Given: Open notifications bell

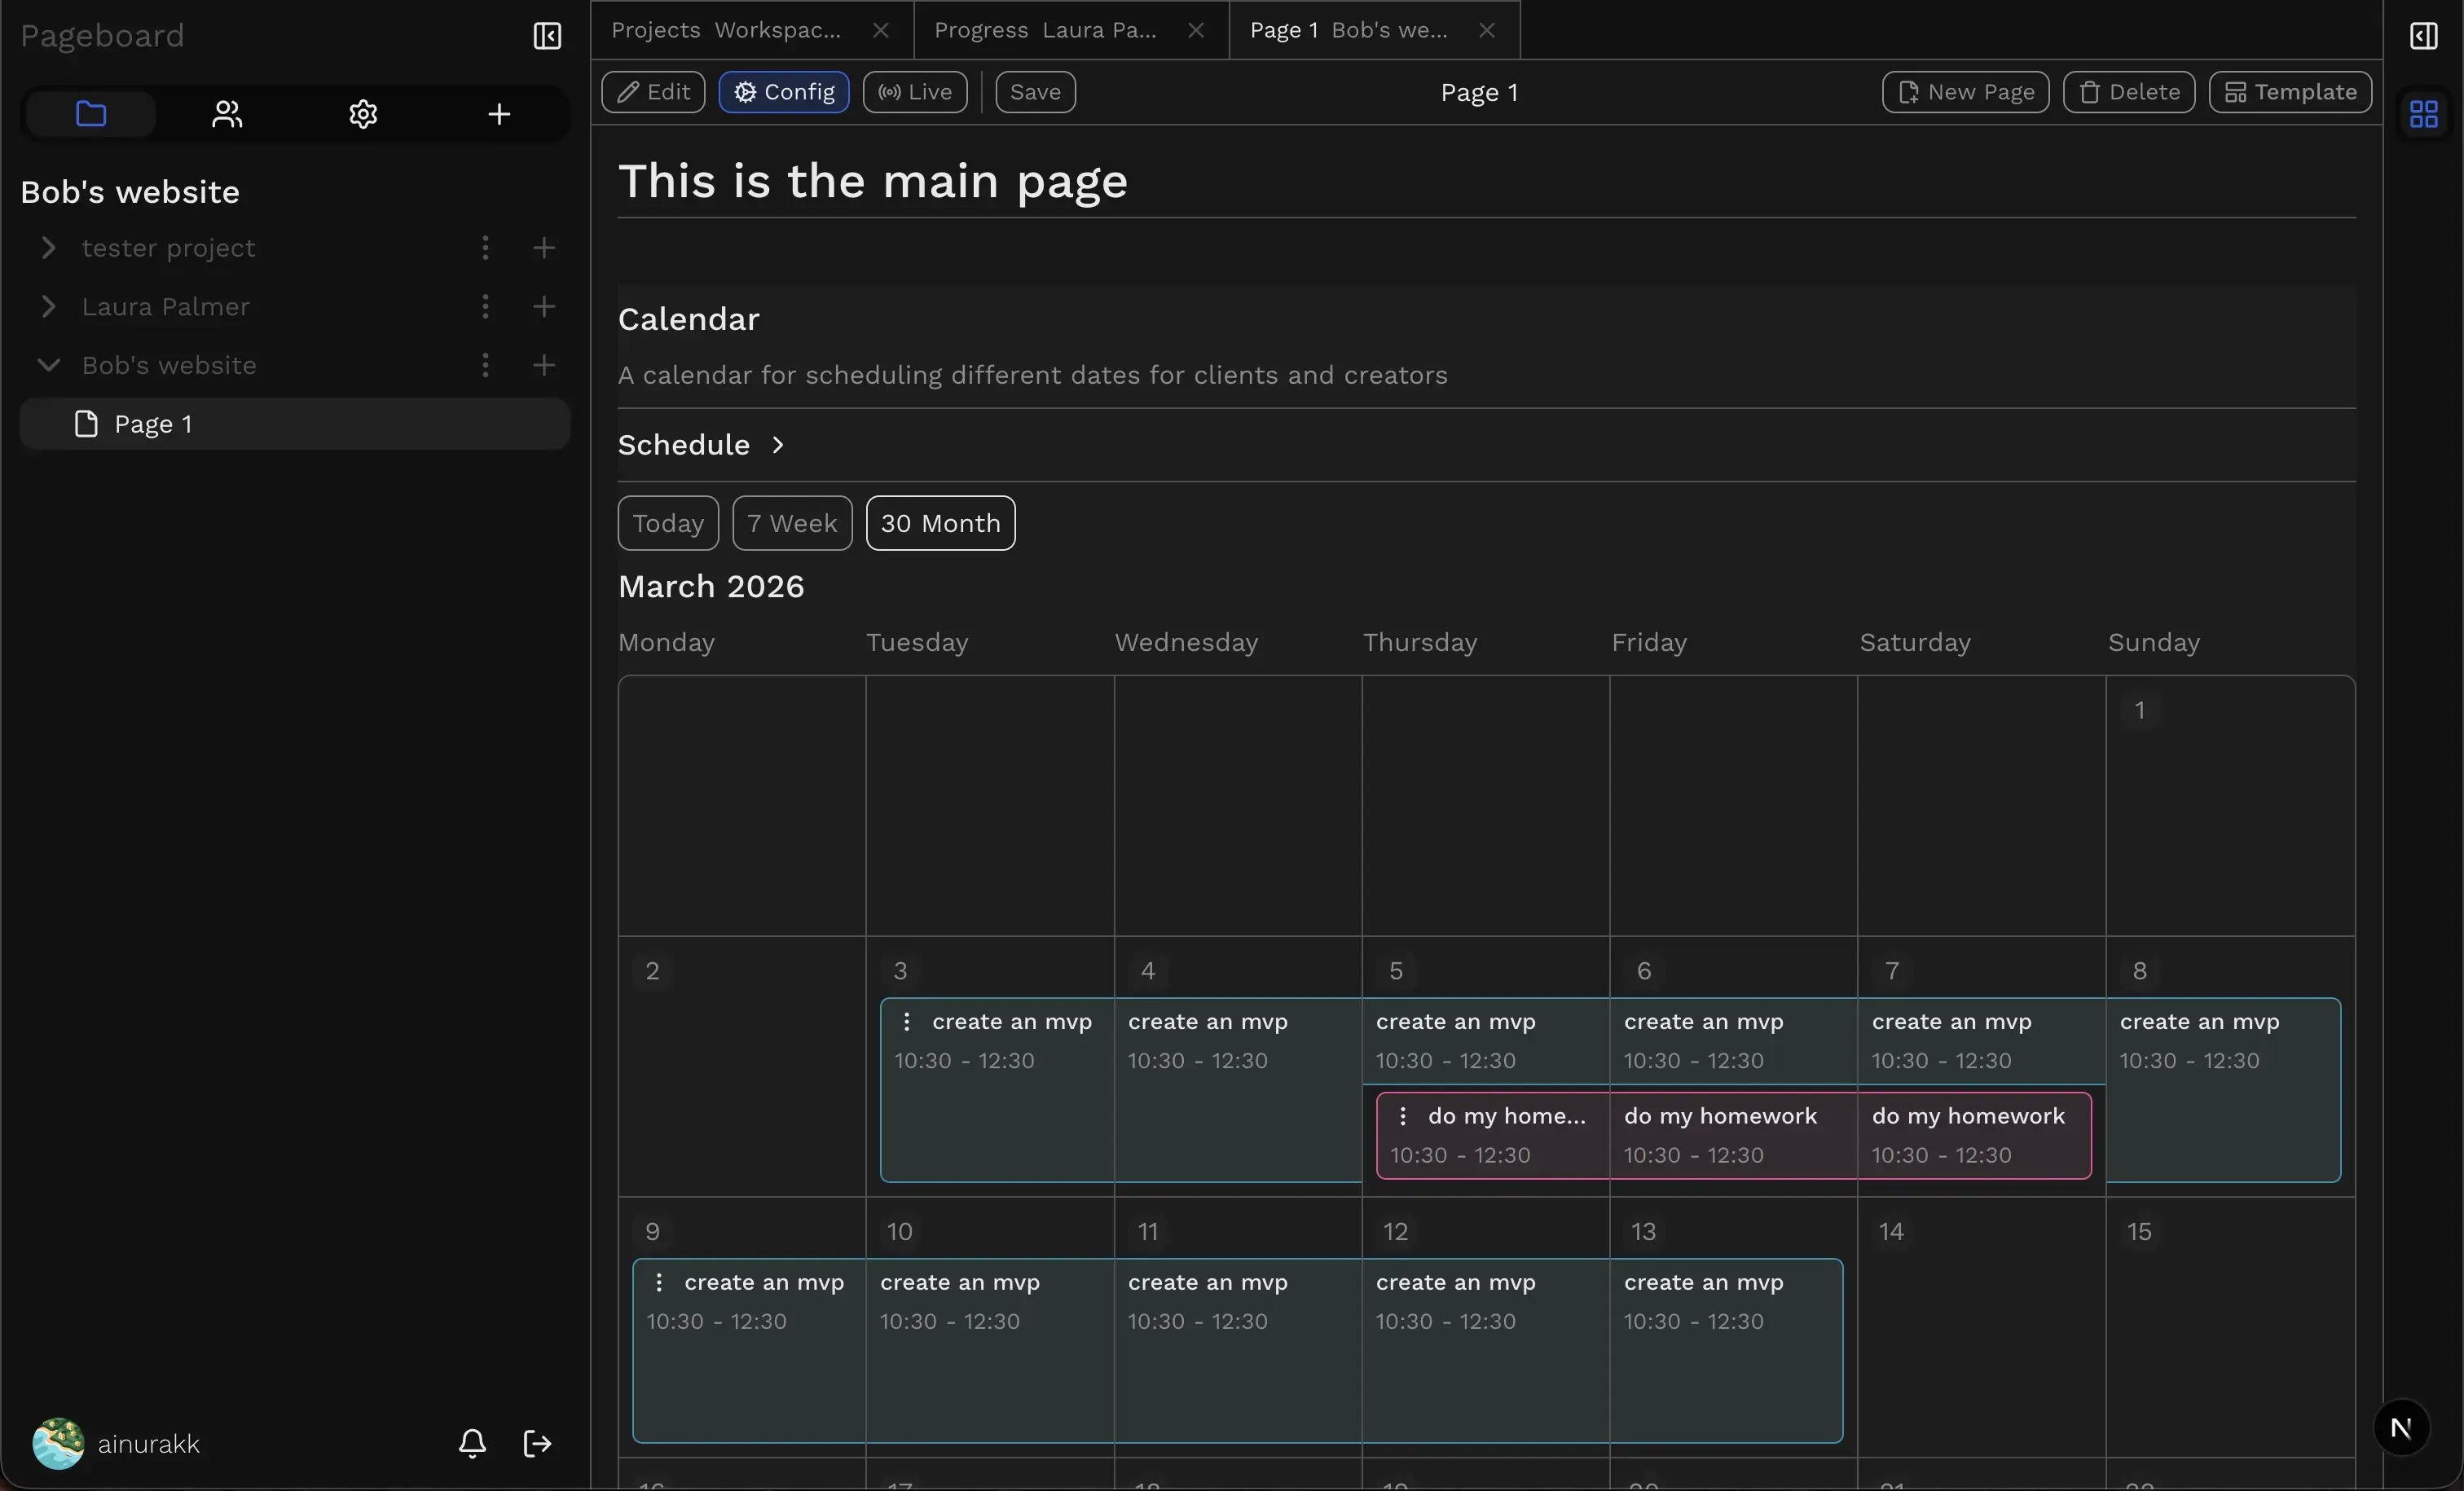Looking at the screenshot, I should click(x=471, y=1442).
